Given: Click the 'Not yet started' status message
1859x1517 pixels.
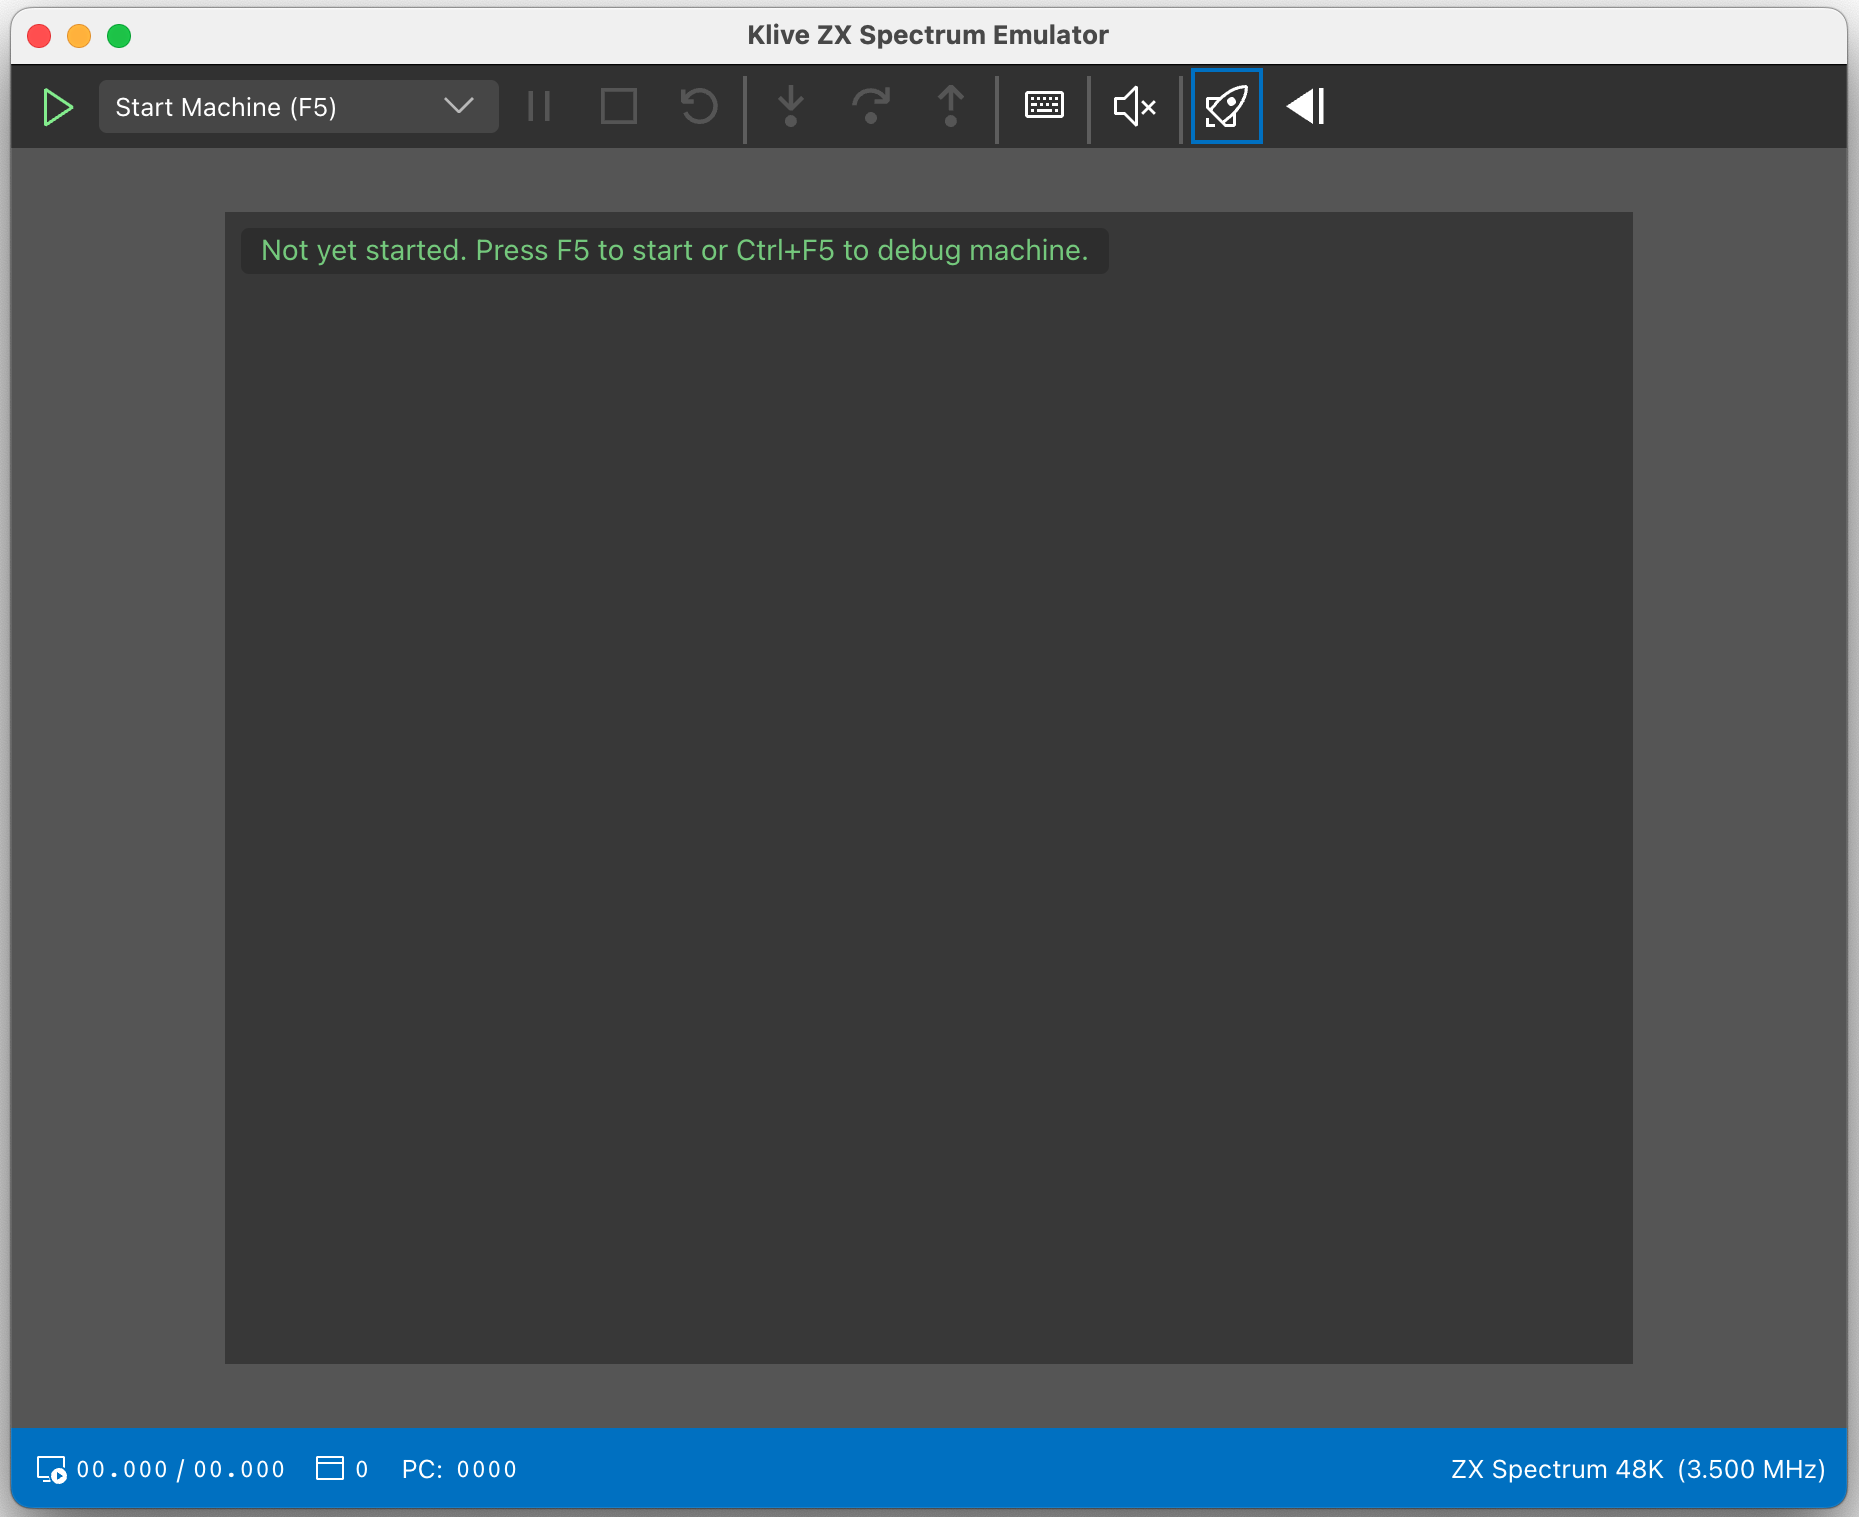Looking at the screenshot, I should pyautogui.click(x=675, y=250).
